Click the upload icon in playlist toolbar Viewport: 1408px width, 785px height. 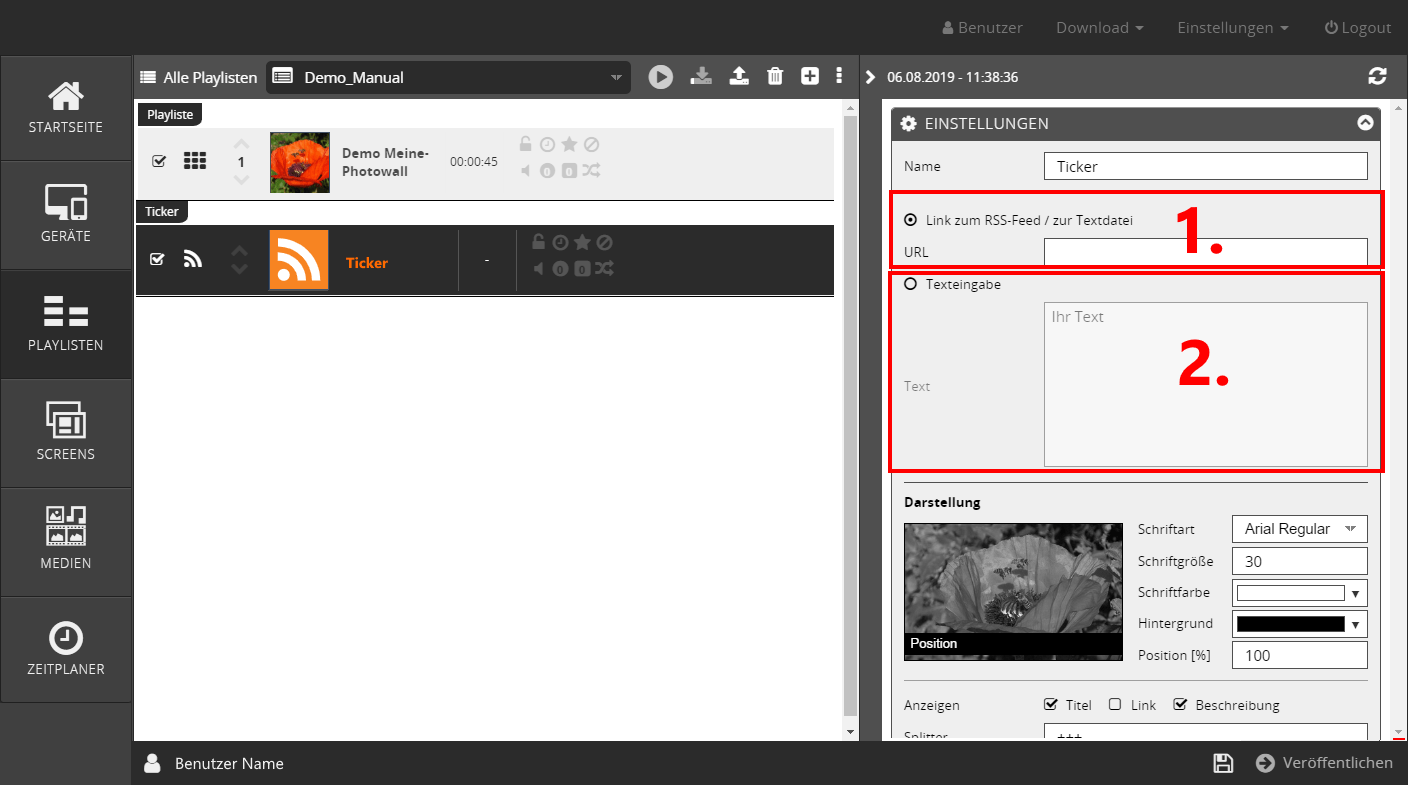click(x=739, y=77)
